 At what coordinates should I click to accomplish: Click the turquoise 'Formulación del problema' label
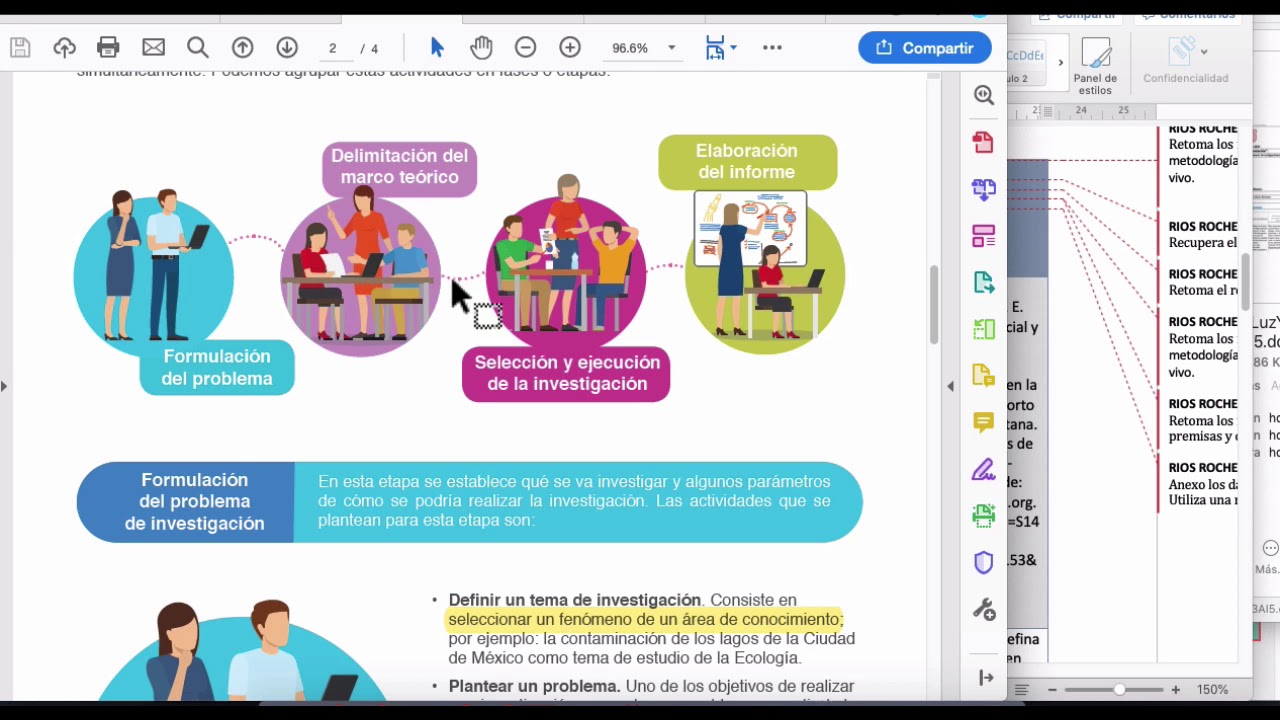point(217,367)
